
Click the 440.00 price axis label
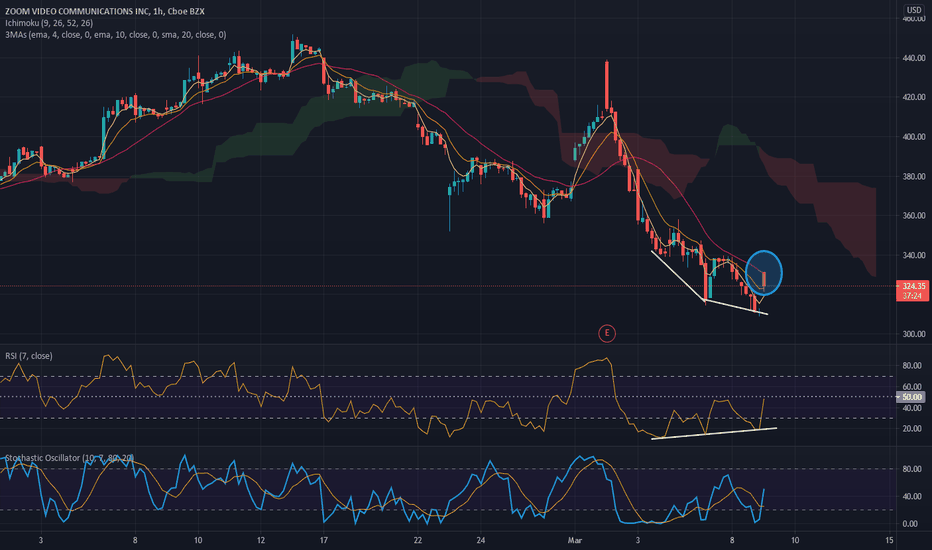click(914, 58)
